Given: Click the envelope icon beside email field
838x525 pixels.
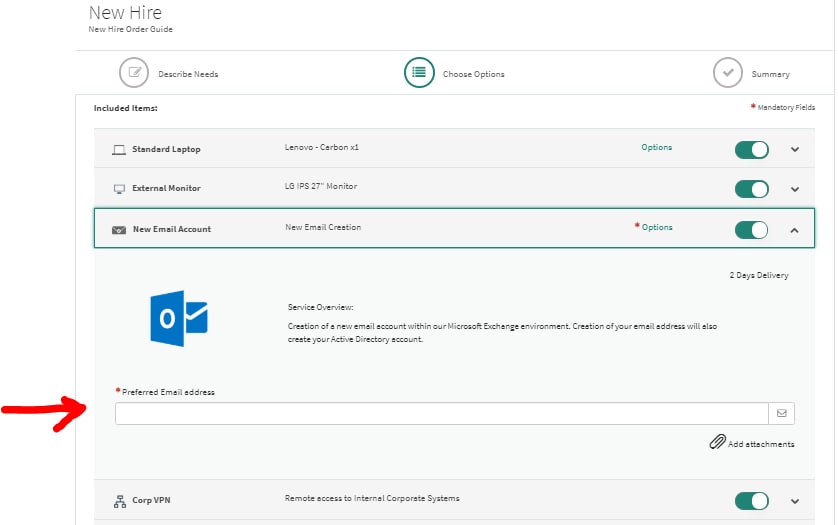Looking at the screenshot, I should [x=781, y=413].
